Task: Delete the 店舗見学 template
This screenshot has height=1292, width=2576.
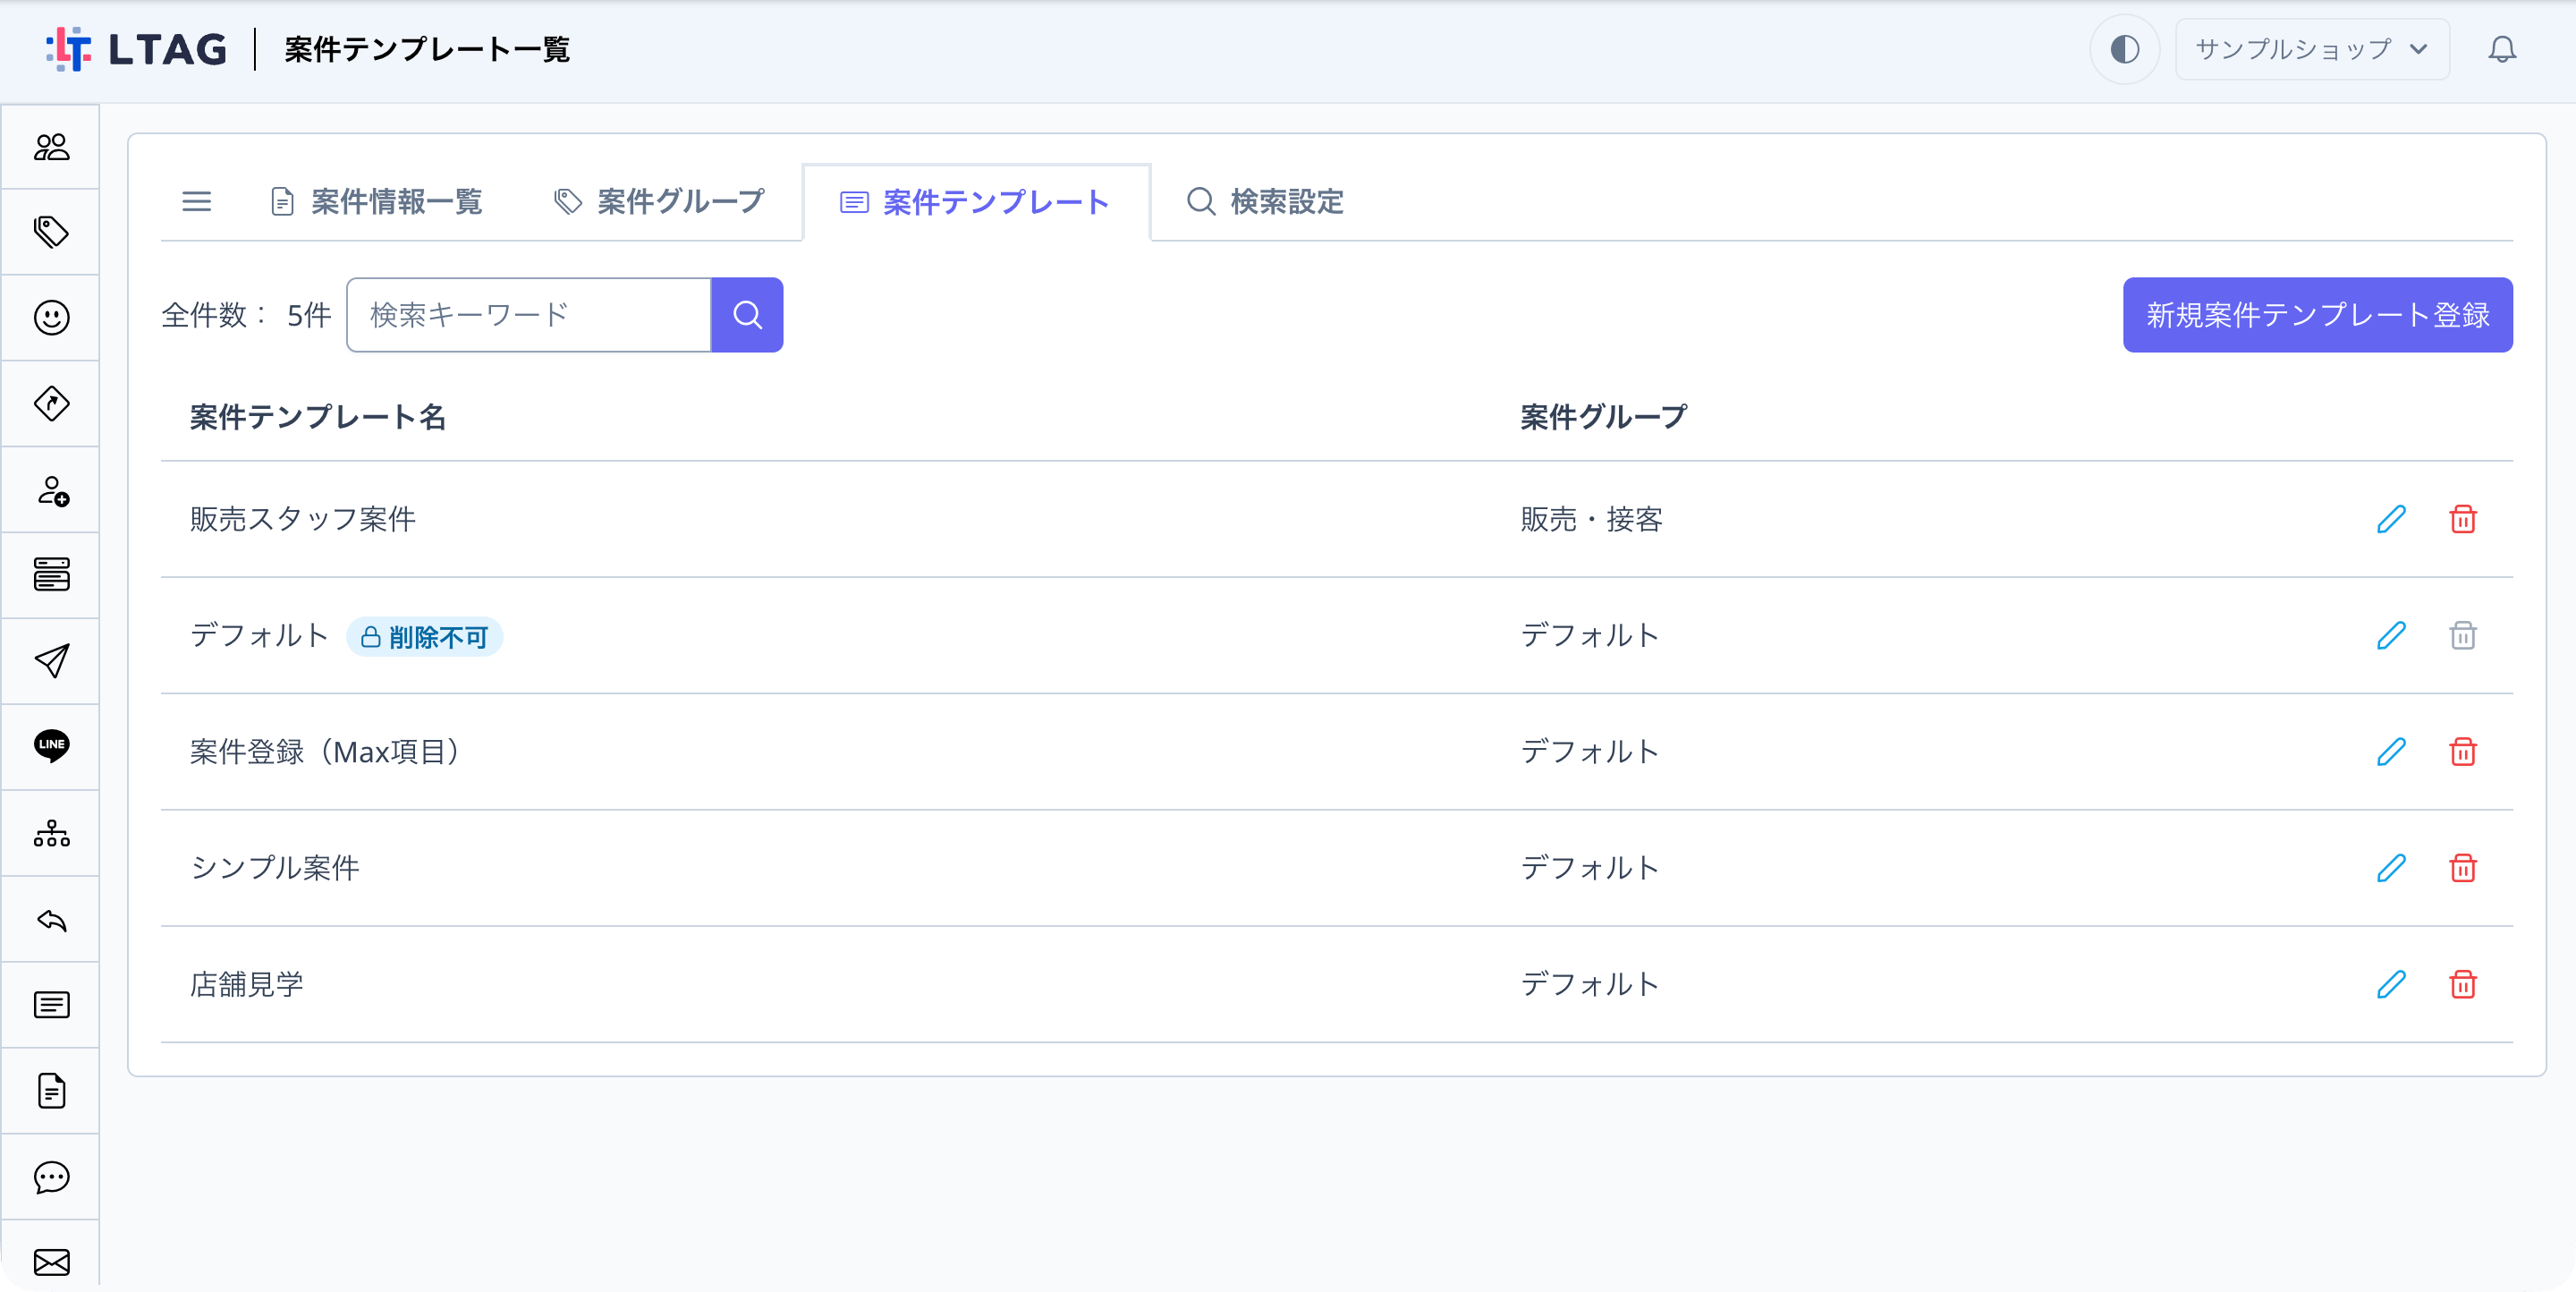Action: [x=2462, y=985]
